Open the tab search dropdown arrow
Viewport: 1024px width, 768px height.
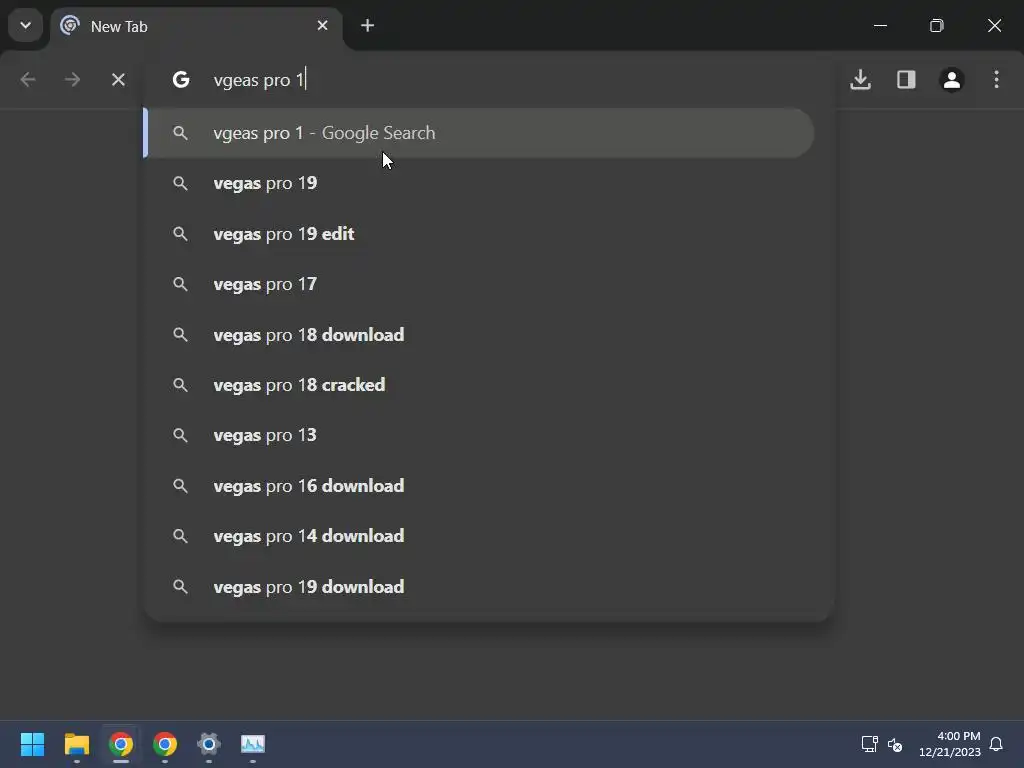point(25,26)
